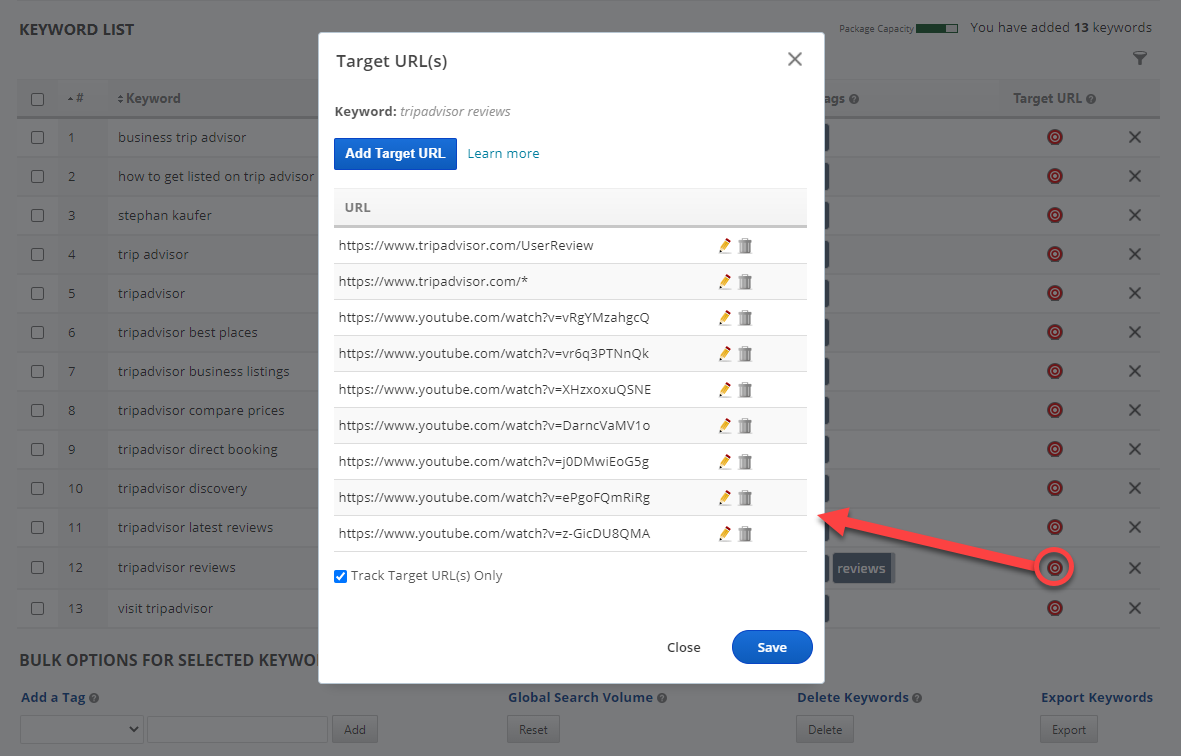Edit the tripadvisor.com/UserReview target URL
Viewport: 1181px width, 756px height.
pyautogui.click(x=725, y=246)
